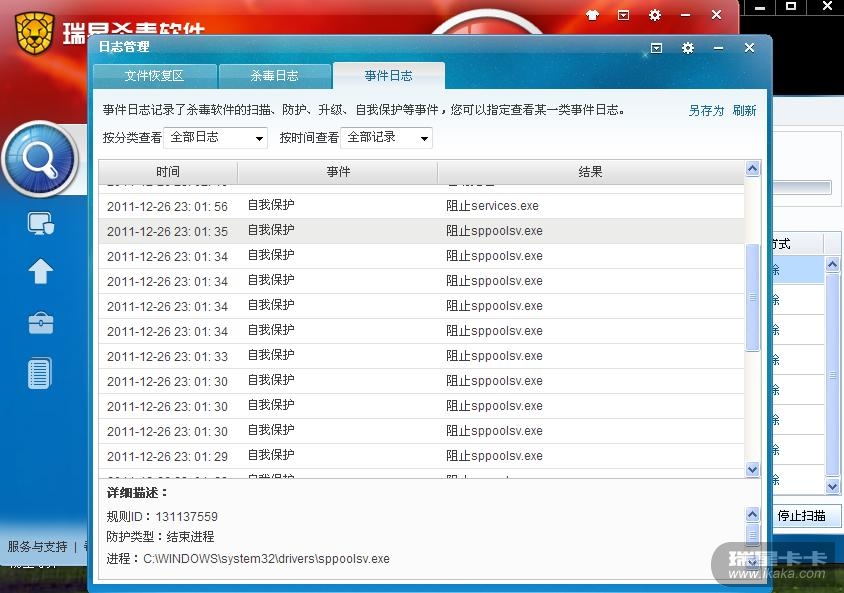Sort by 结果 column header
Screen dimensions: 844x593
(590, 172)
